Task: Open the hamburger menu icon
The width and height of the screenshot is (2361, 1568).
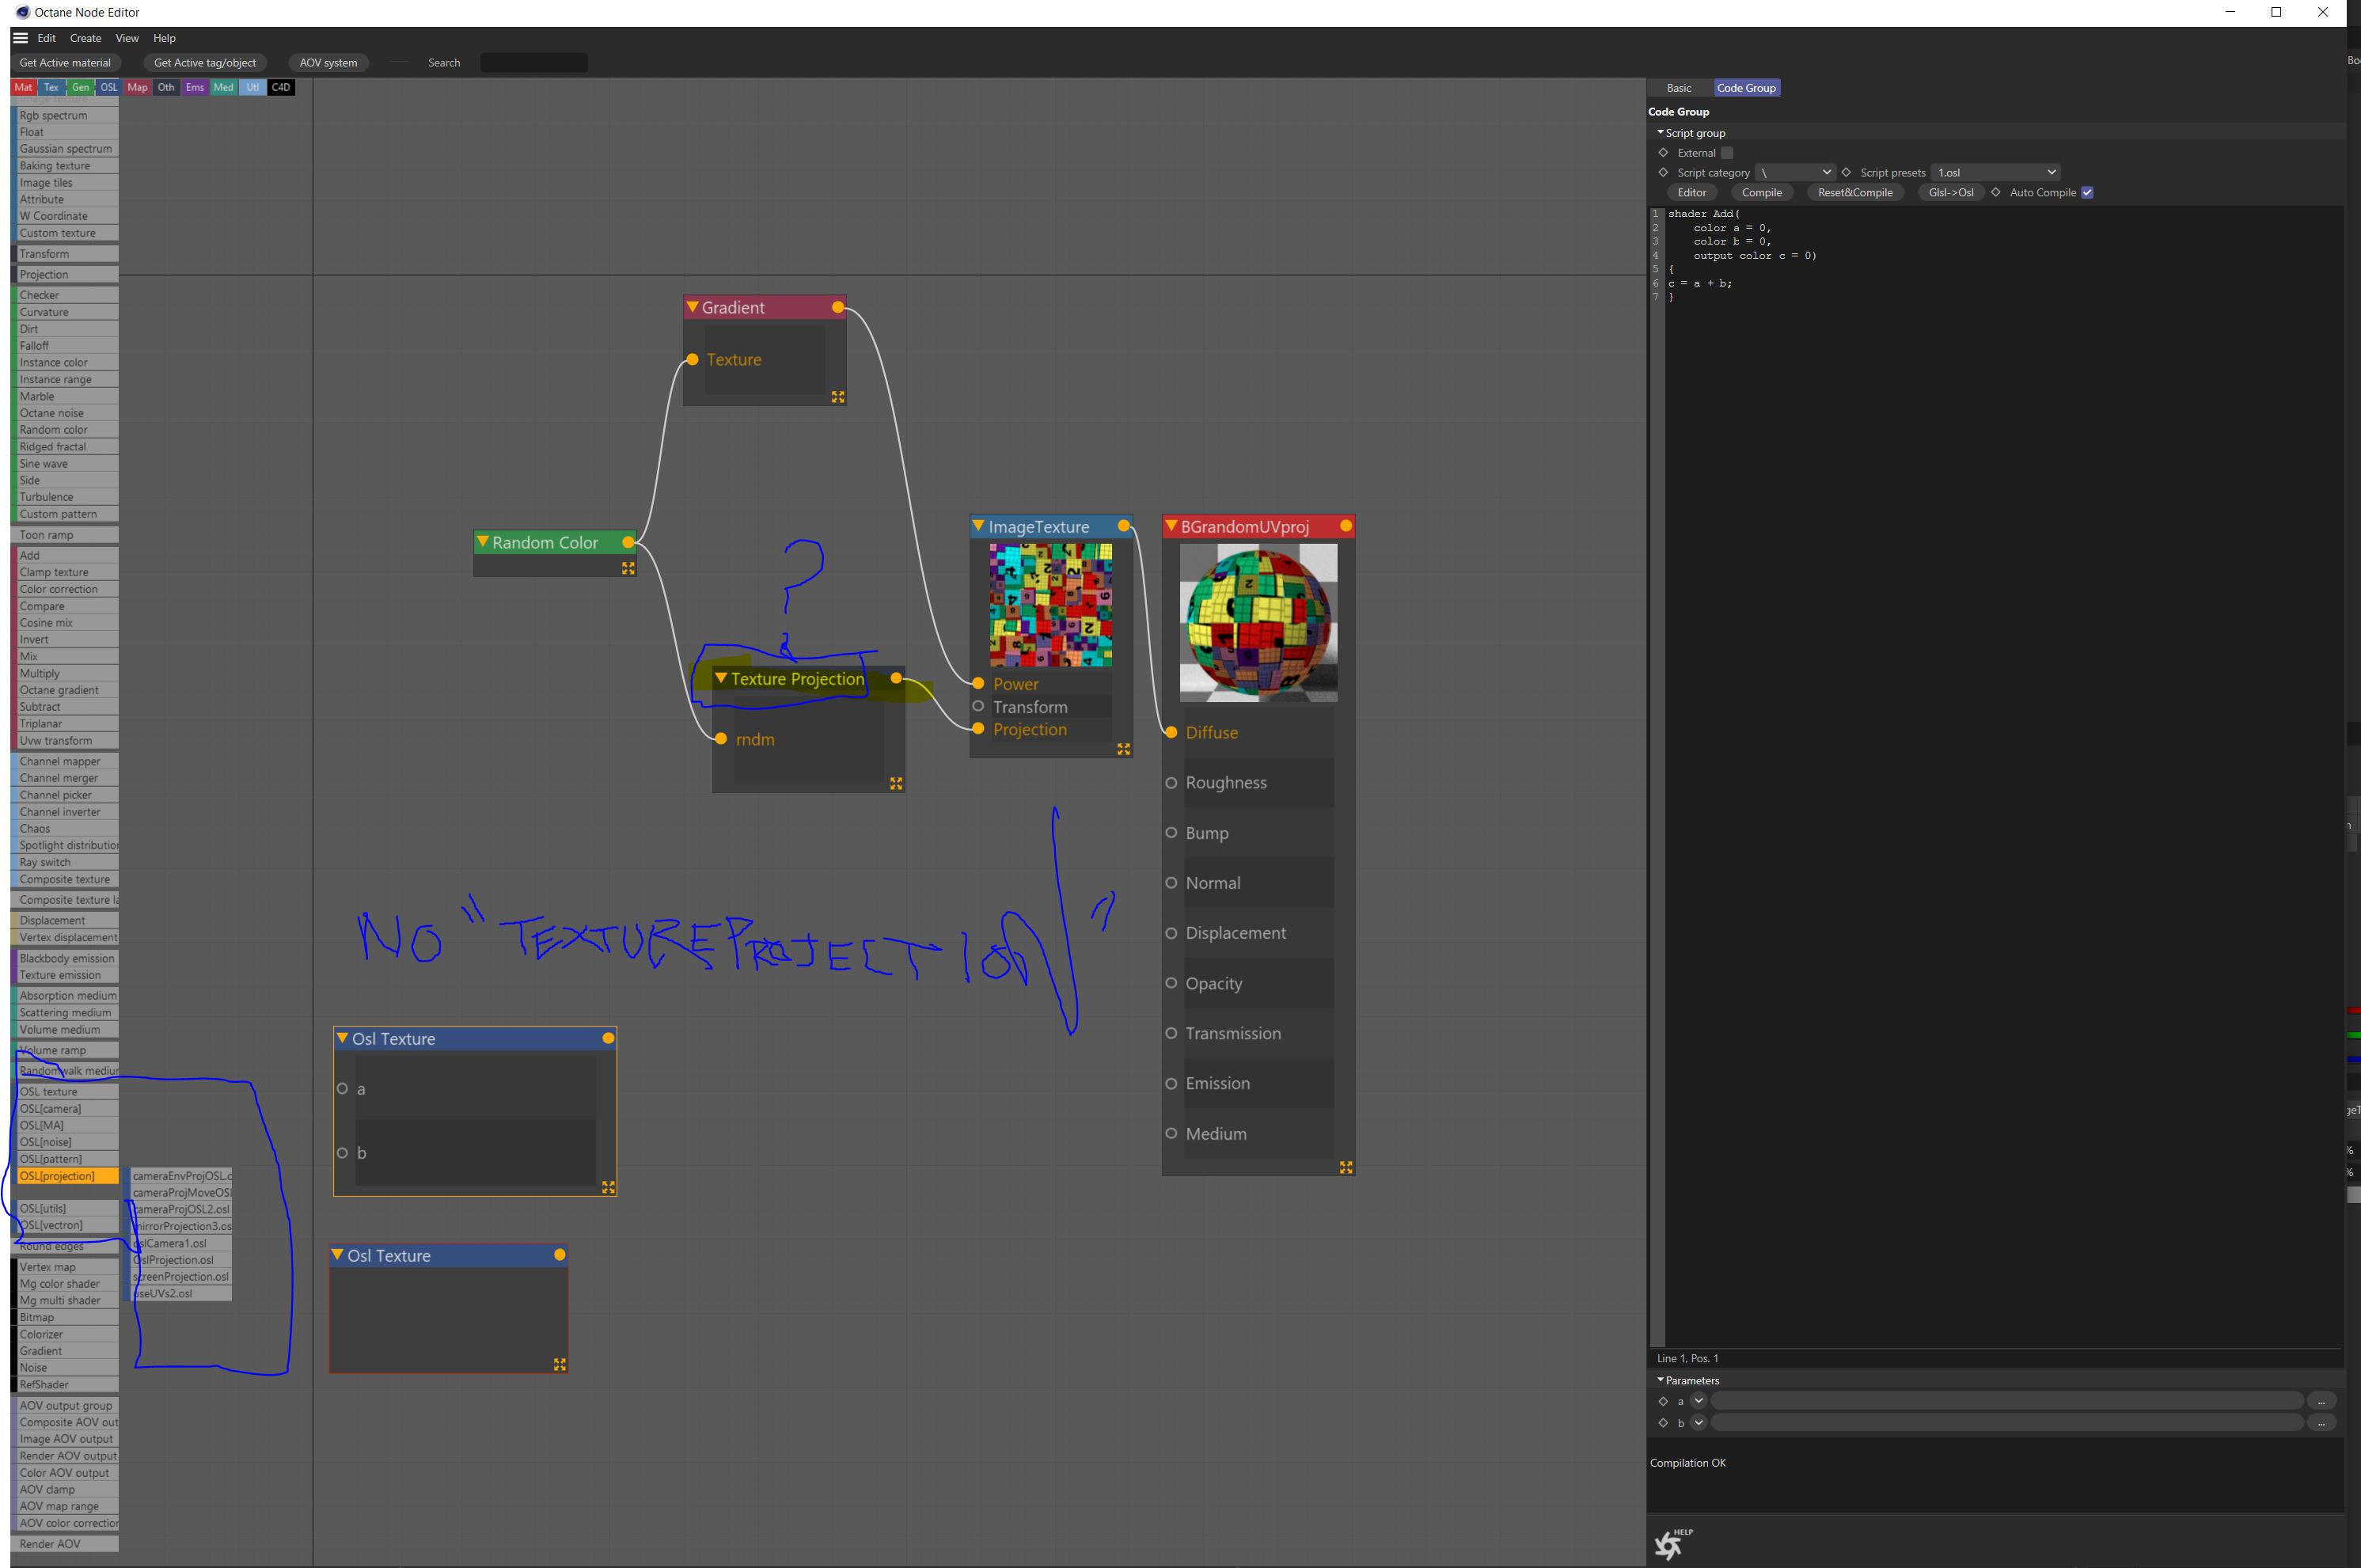Action: coord(20,38)
